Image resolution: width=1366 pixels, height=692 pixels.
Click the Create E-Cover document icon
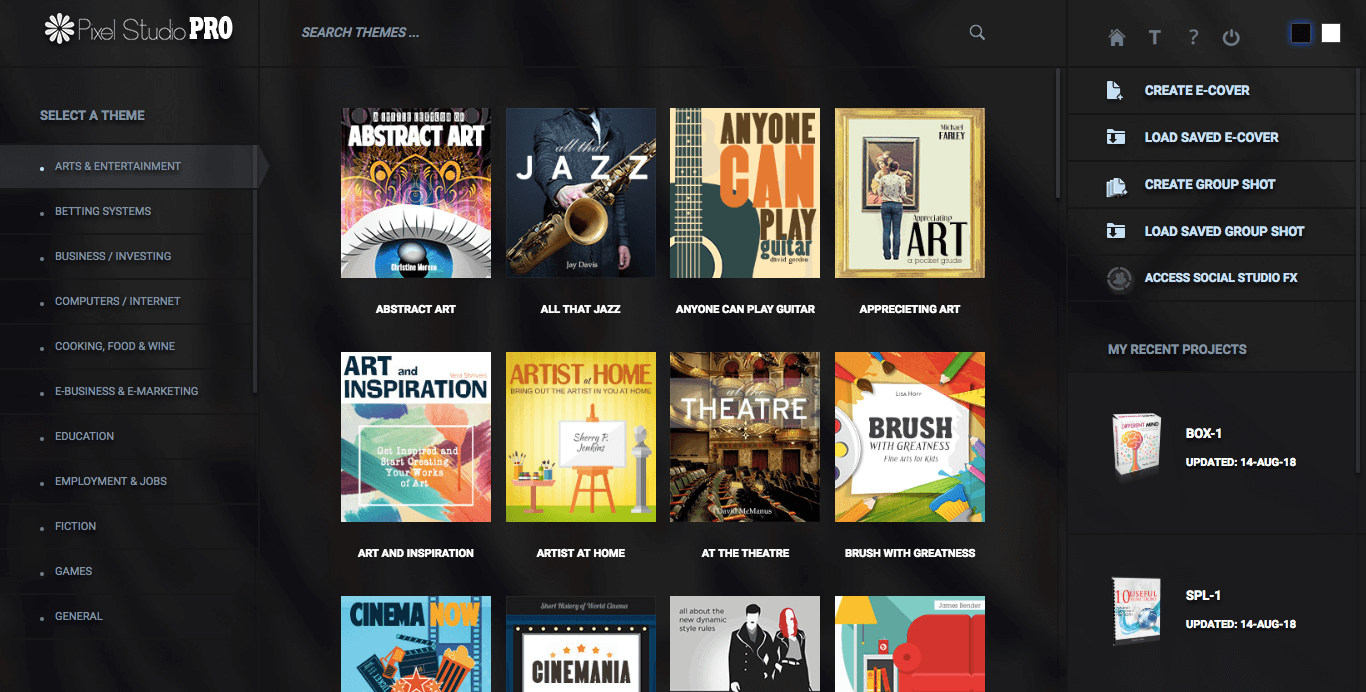point(1116,91)
